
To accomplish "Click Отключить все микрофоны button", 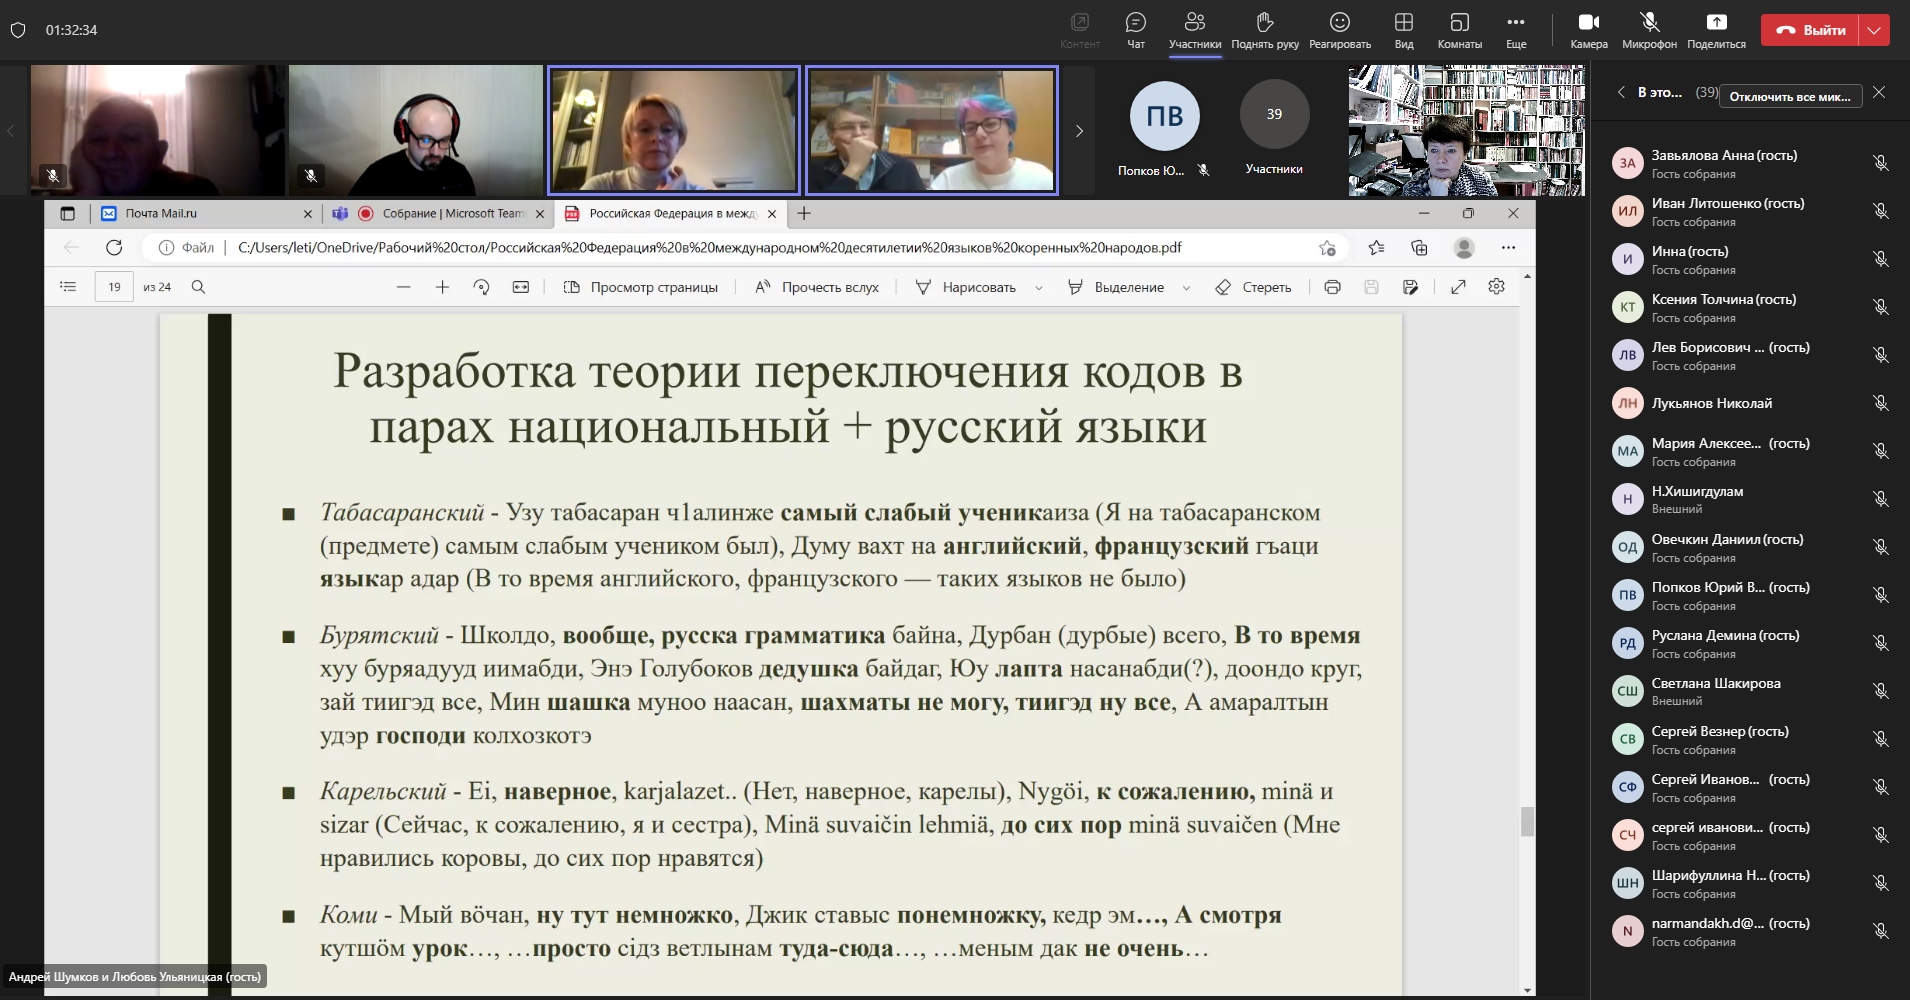I will pyautogui.click(x=1790, y=96).
